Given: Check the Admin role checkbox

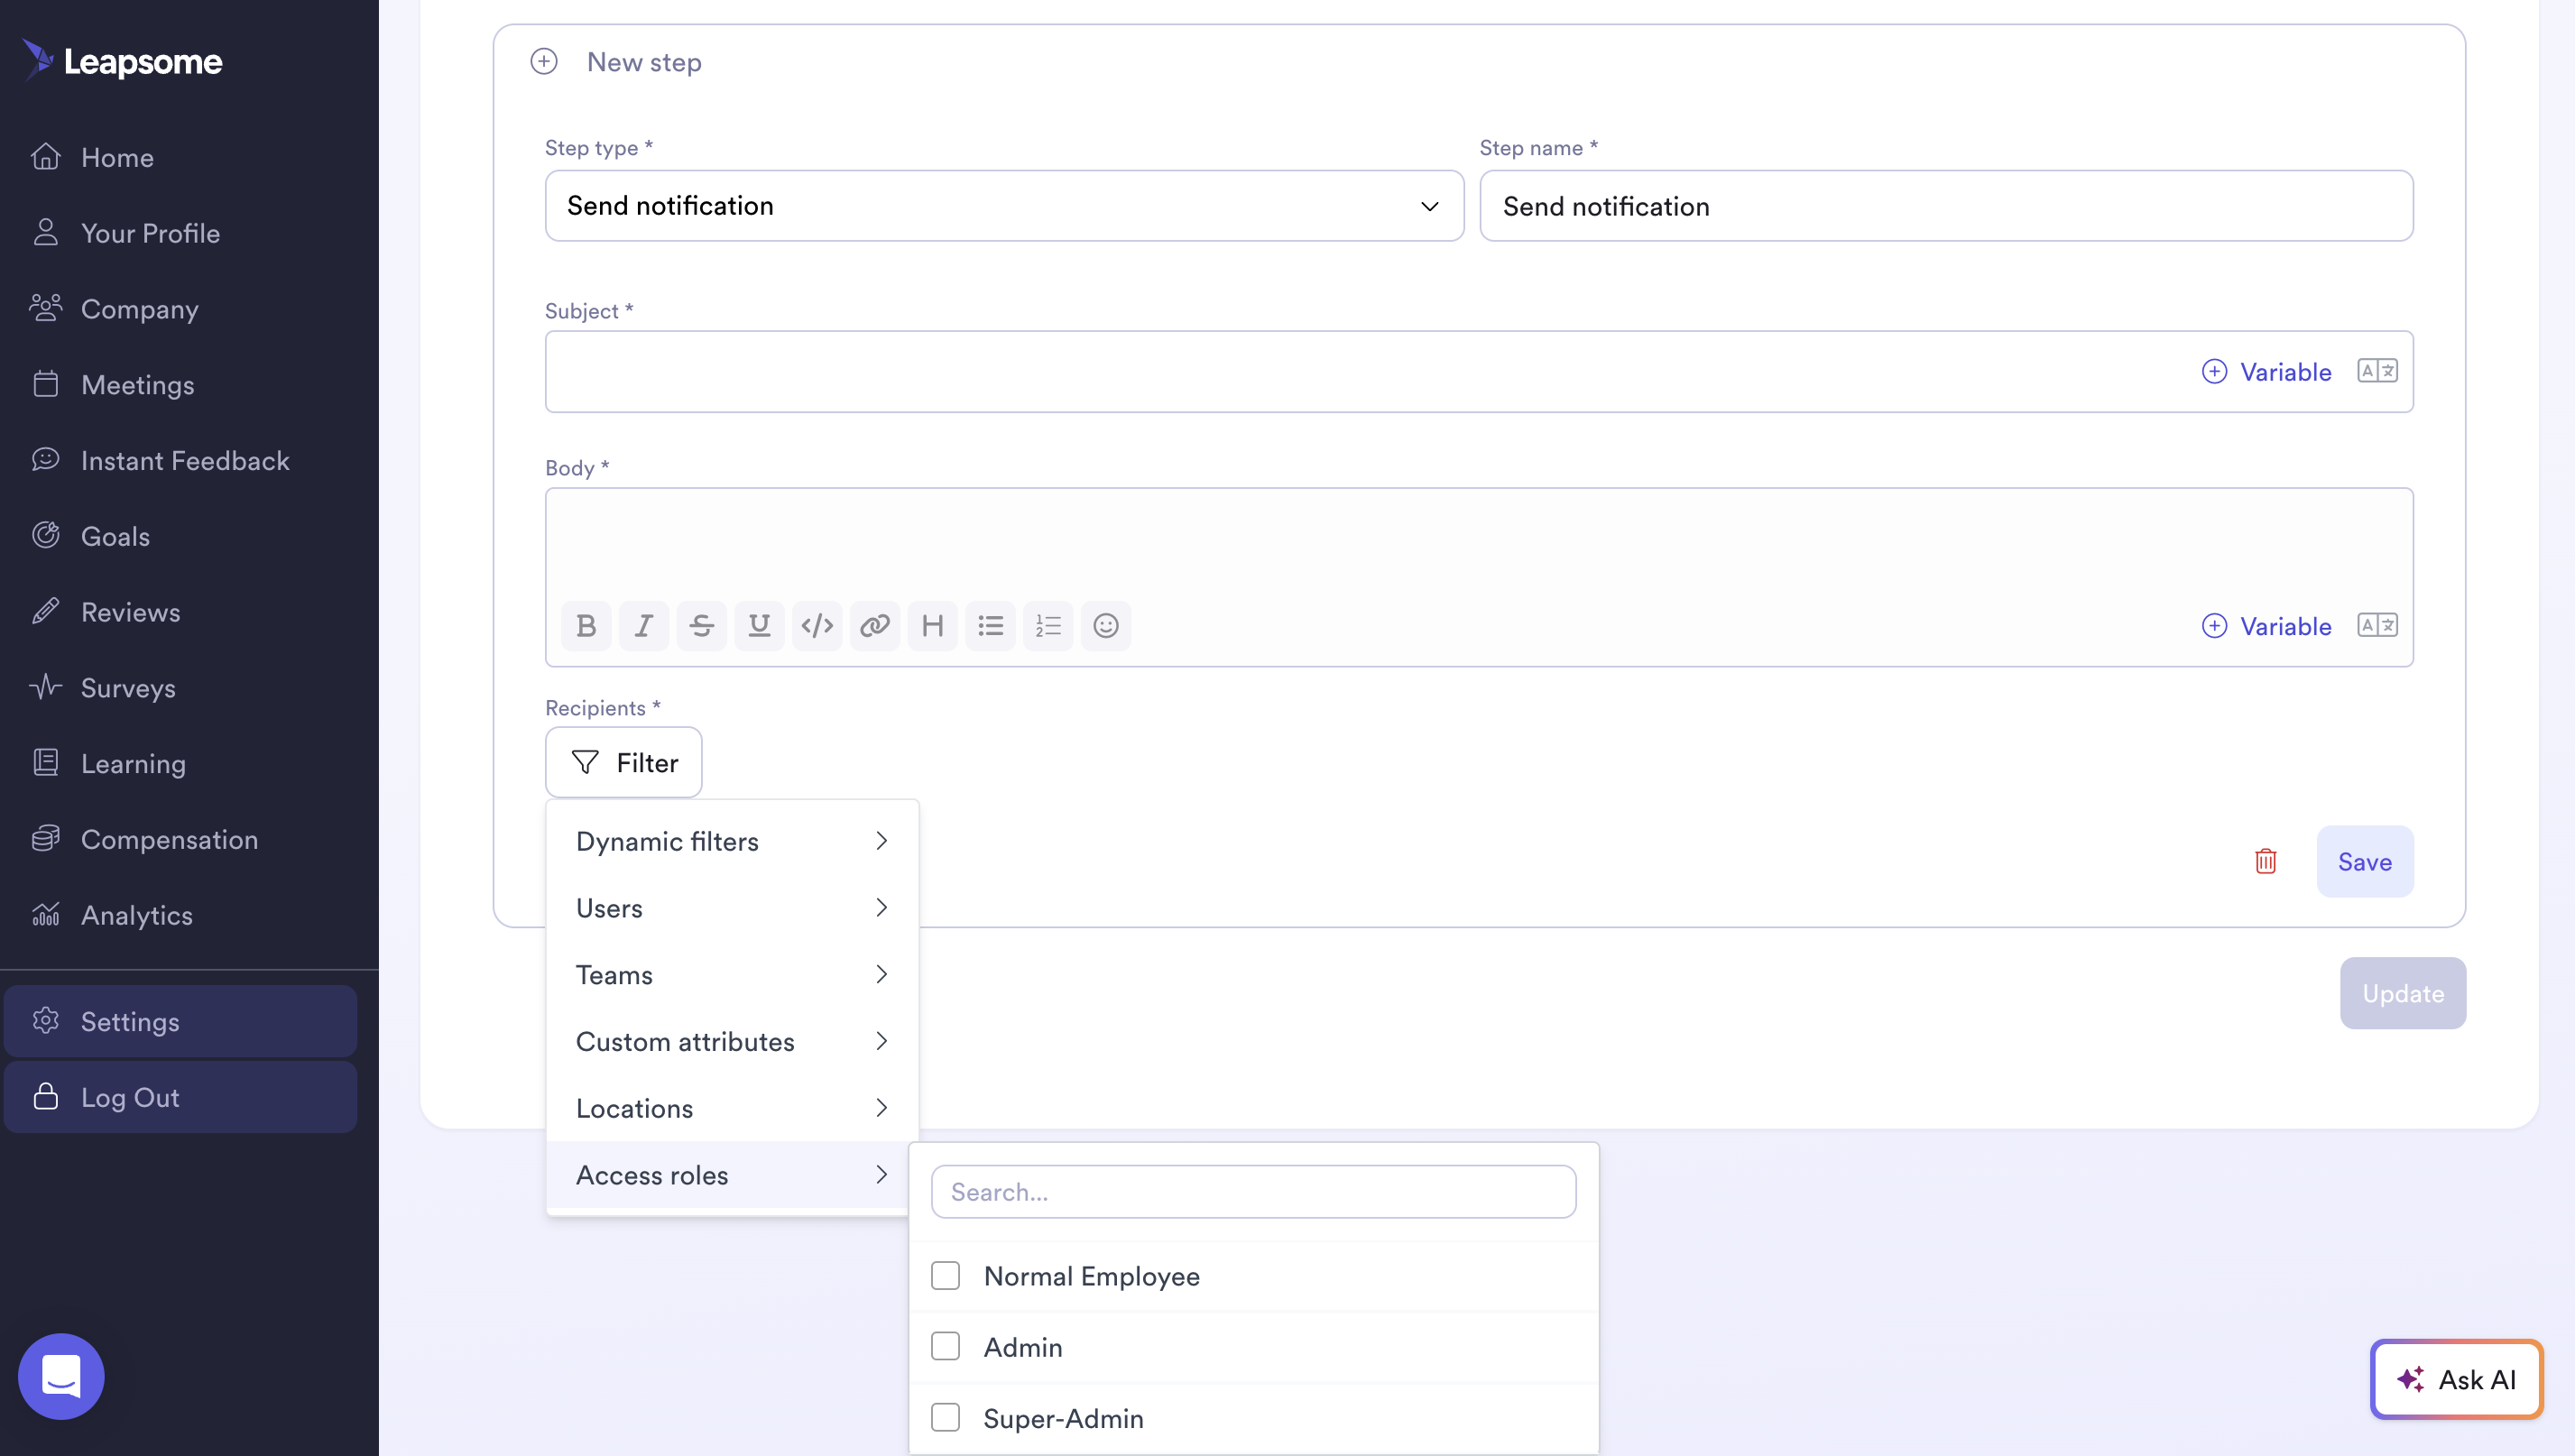Looking at the screenshot, I should coord(945,1346).
